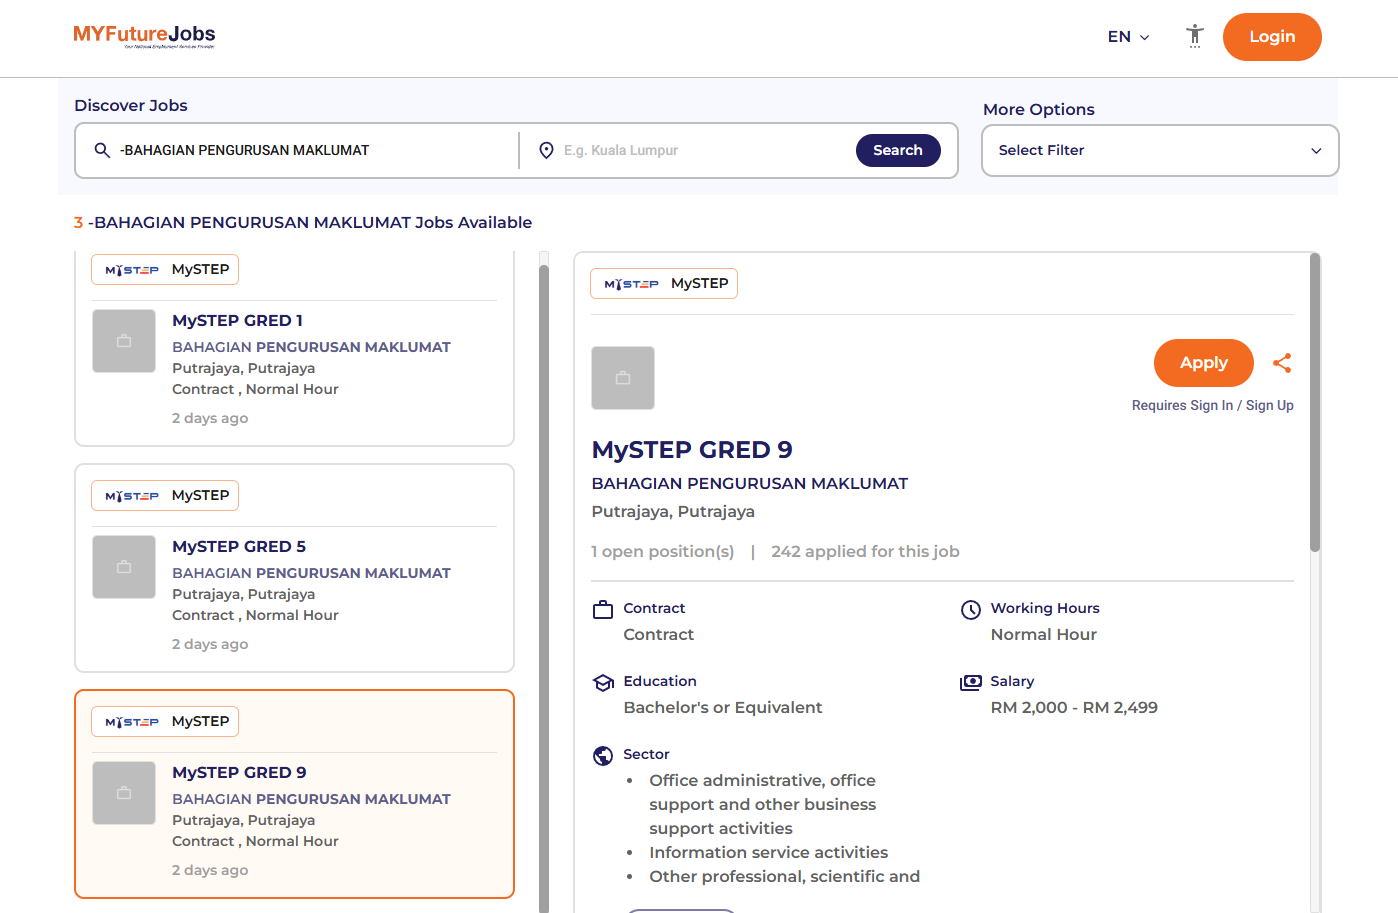This screenshot has width=1398, height=913.
Task: Share the MySTEP GRED 9 job
Action: point(1282,363)
